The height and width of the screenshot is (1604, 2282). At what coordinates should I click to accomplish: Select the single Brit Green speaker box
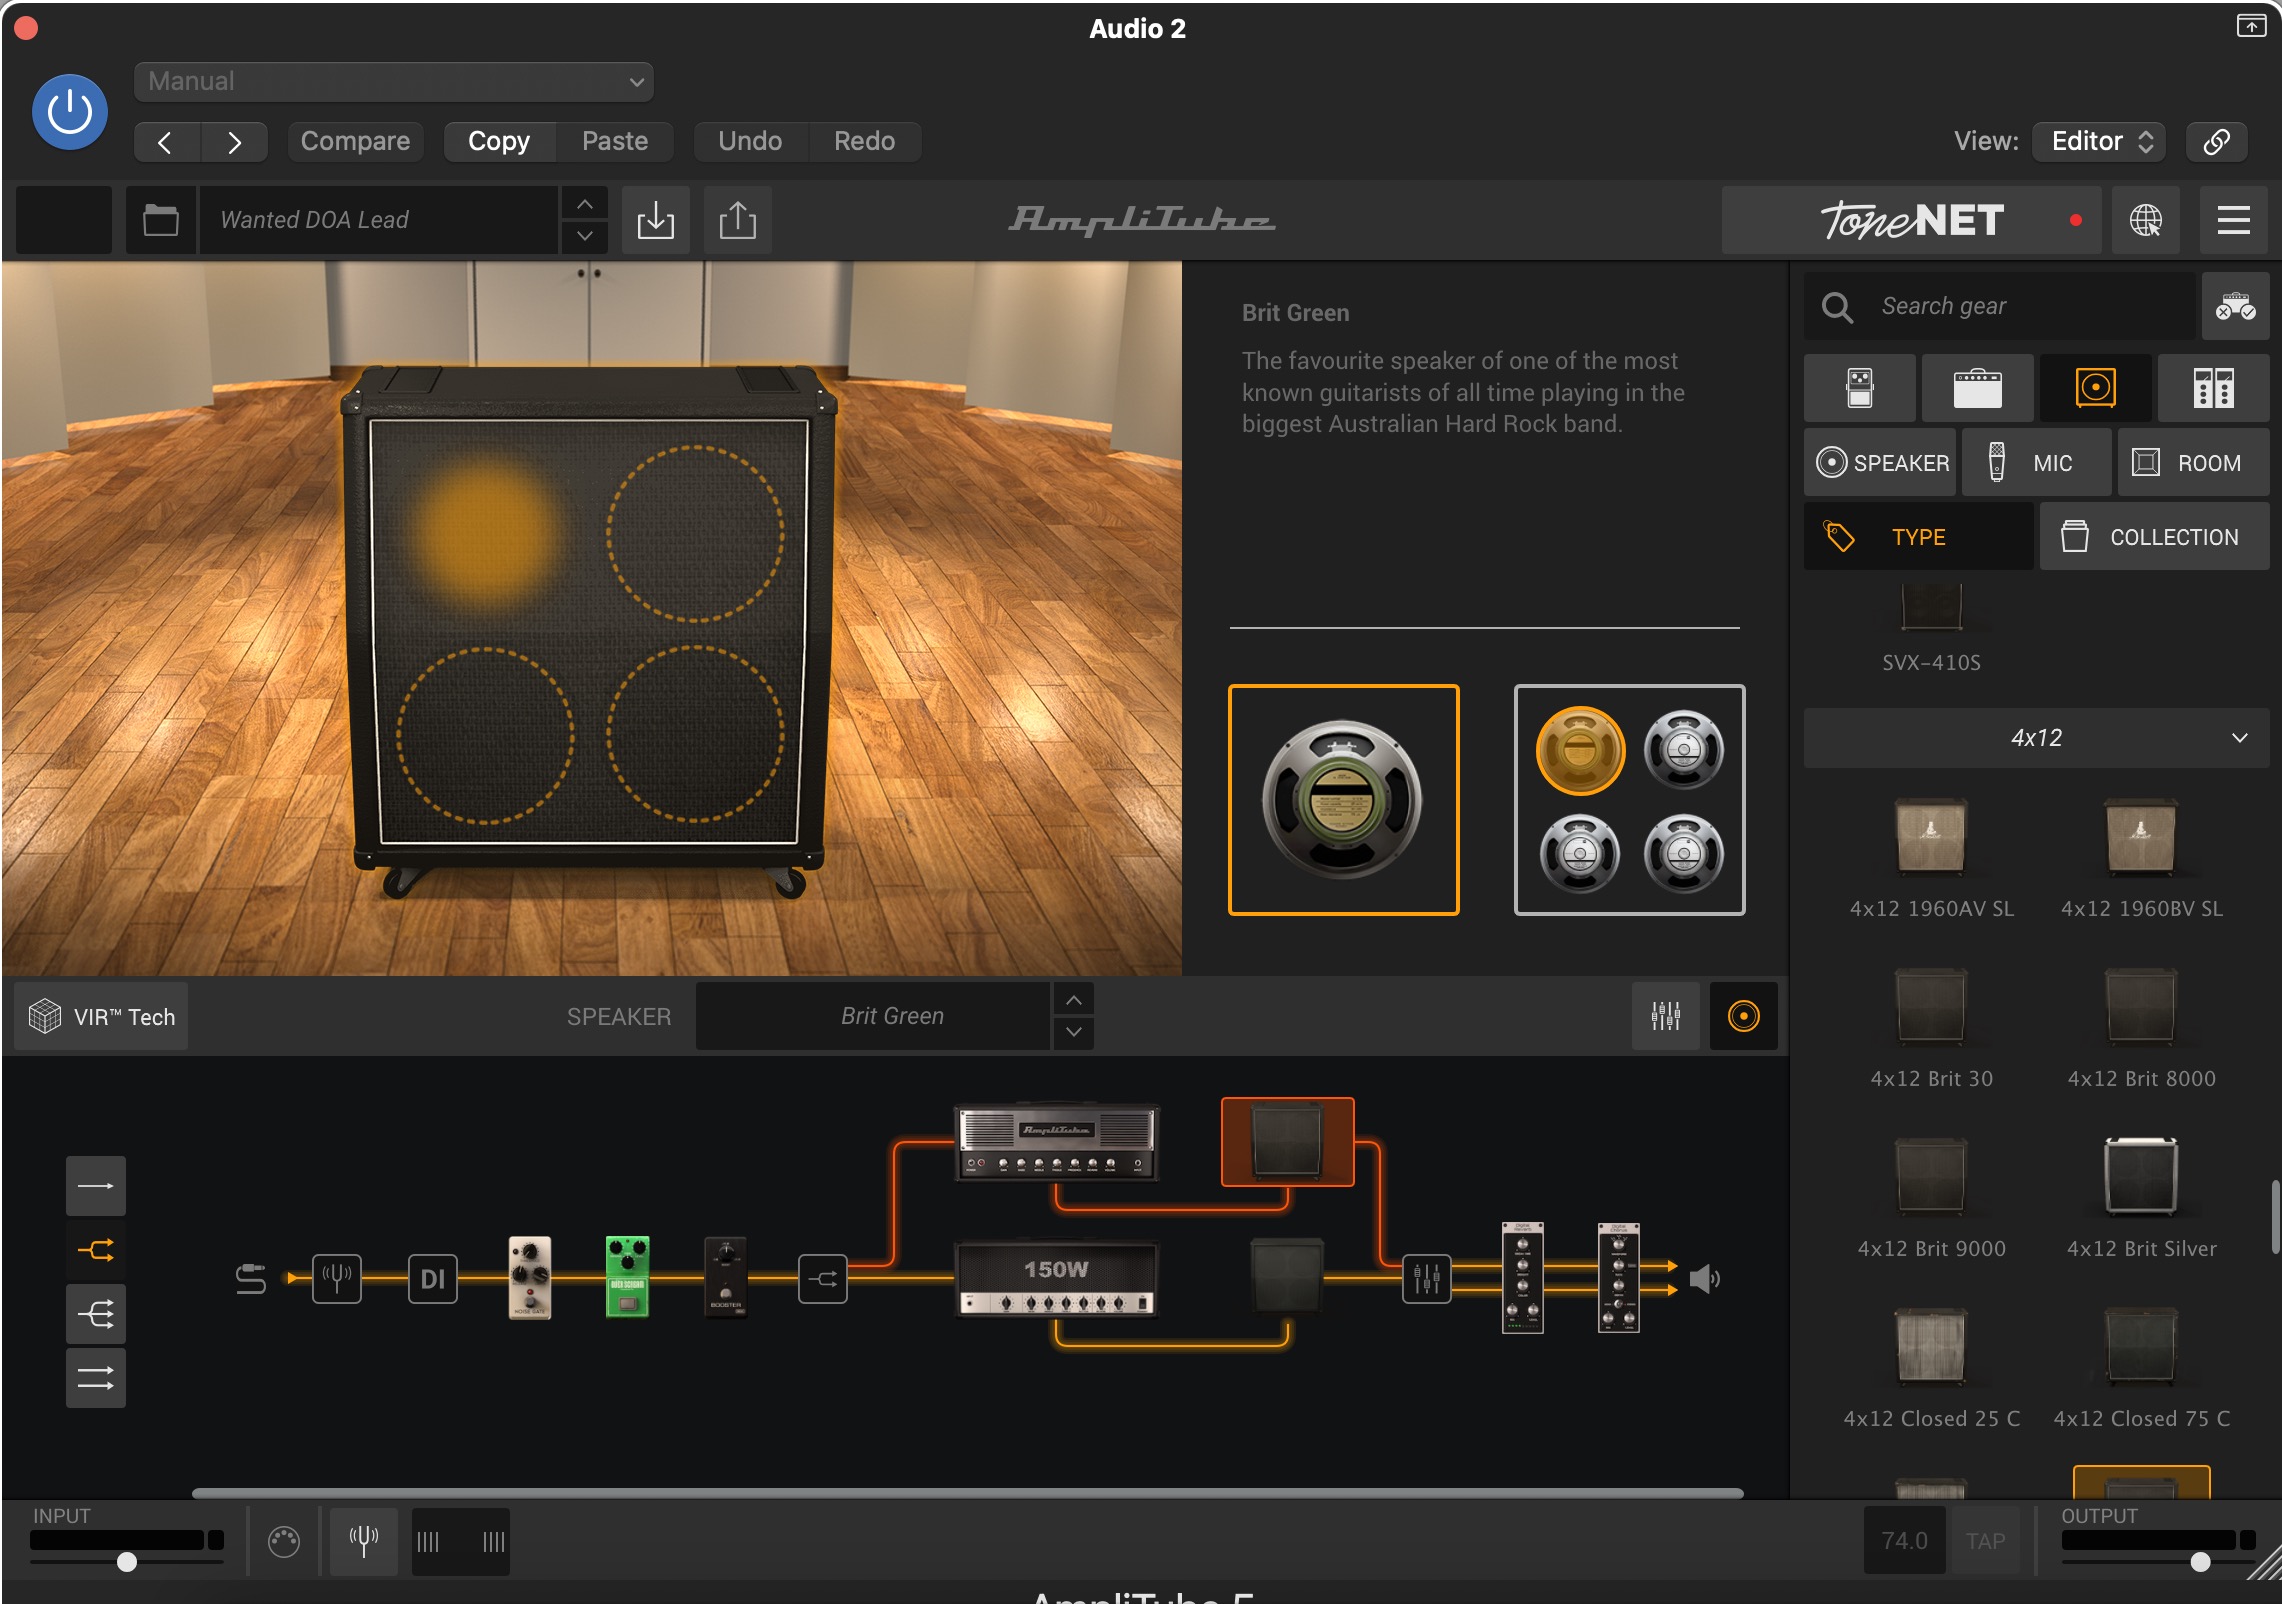pyautogui.click(x=1343, y=800)
